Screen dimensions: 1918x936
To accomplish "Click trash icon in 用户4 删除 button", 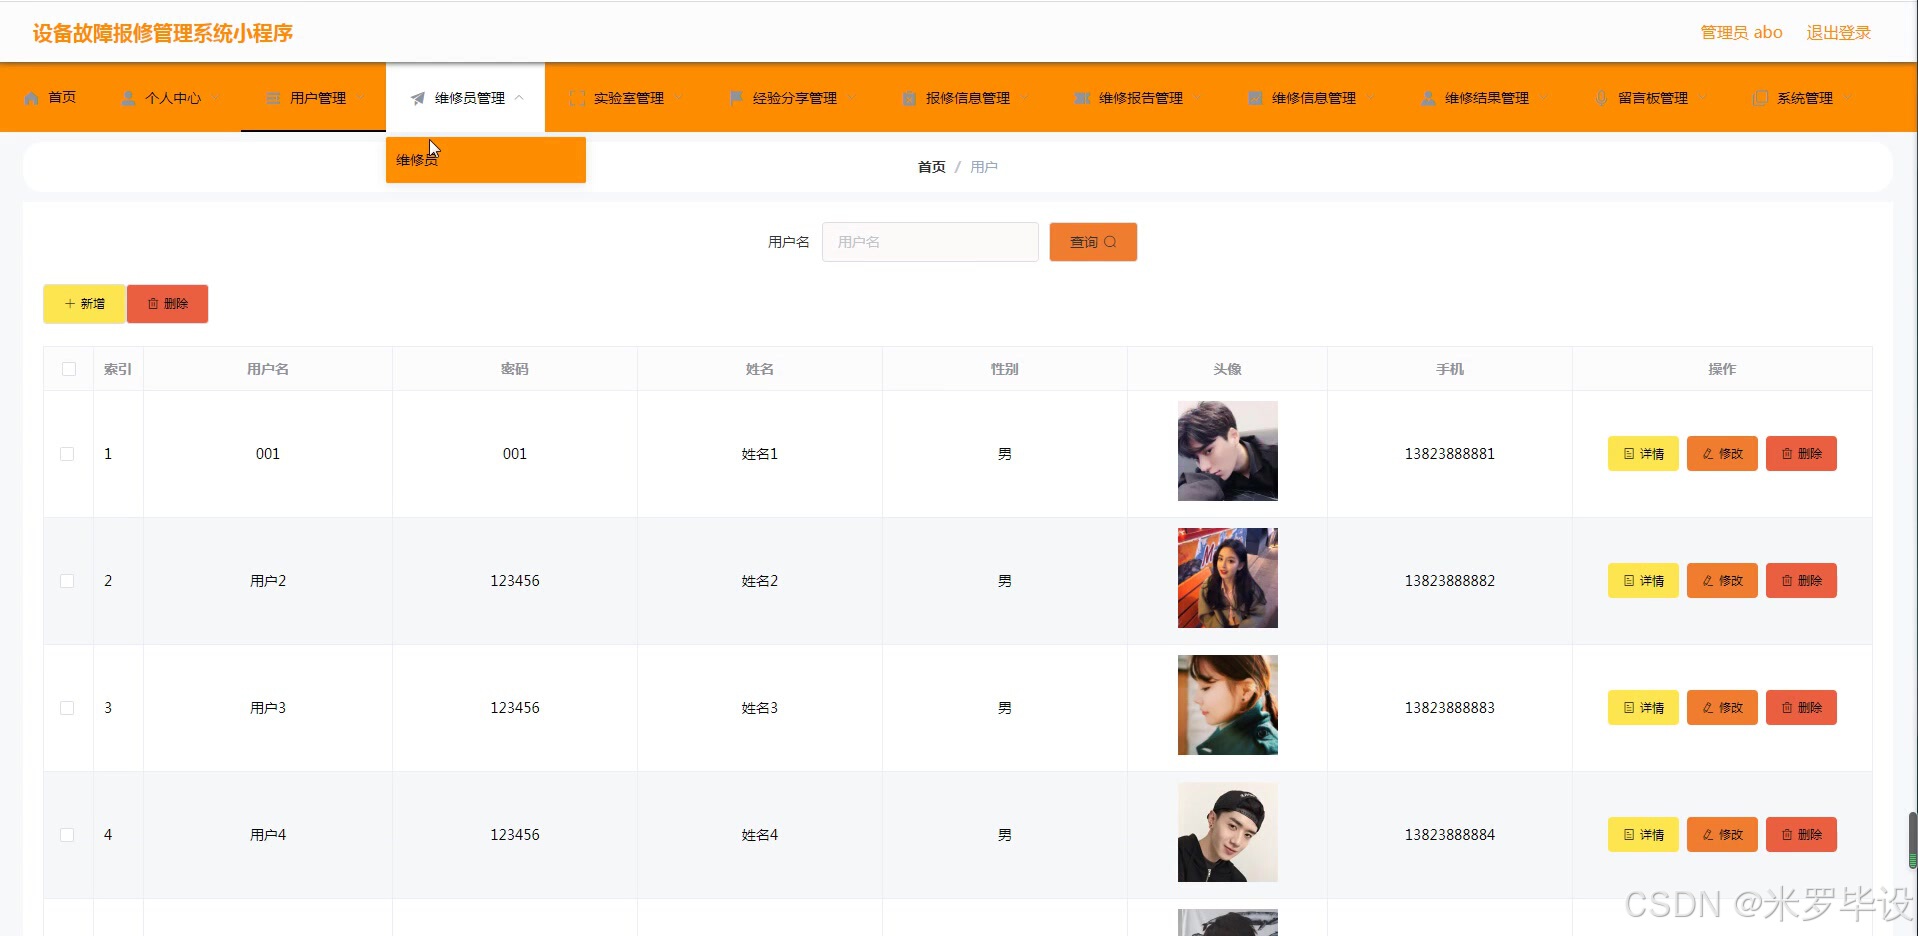I will point(1787,835).
